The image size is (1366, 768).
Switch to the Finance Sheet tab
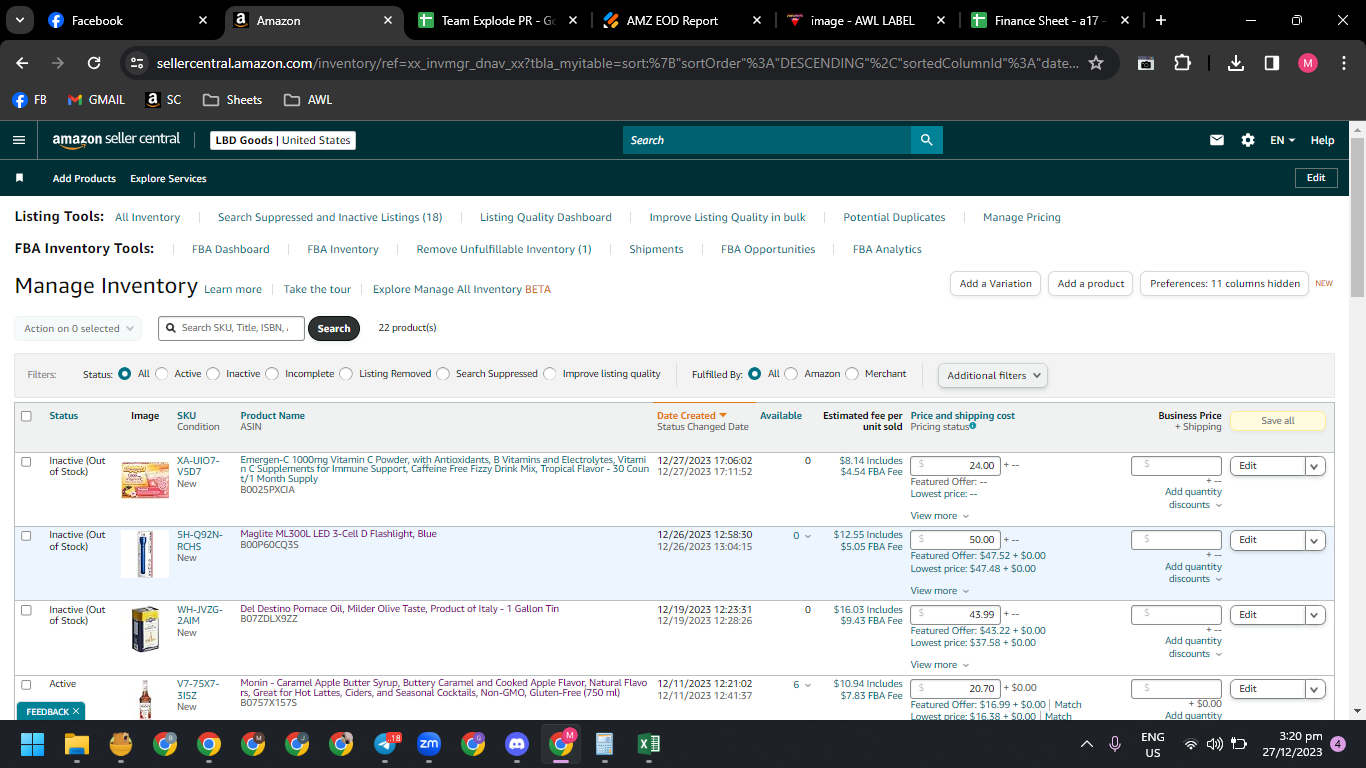point(1050,20)
